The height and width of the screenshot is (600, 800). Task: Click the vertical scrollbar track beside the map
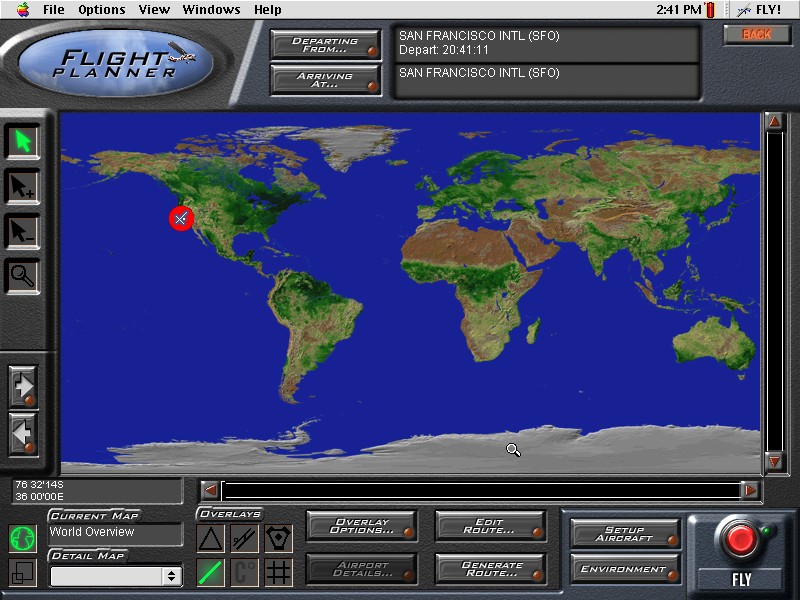coord(774,291)
